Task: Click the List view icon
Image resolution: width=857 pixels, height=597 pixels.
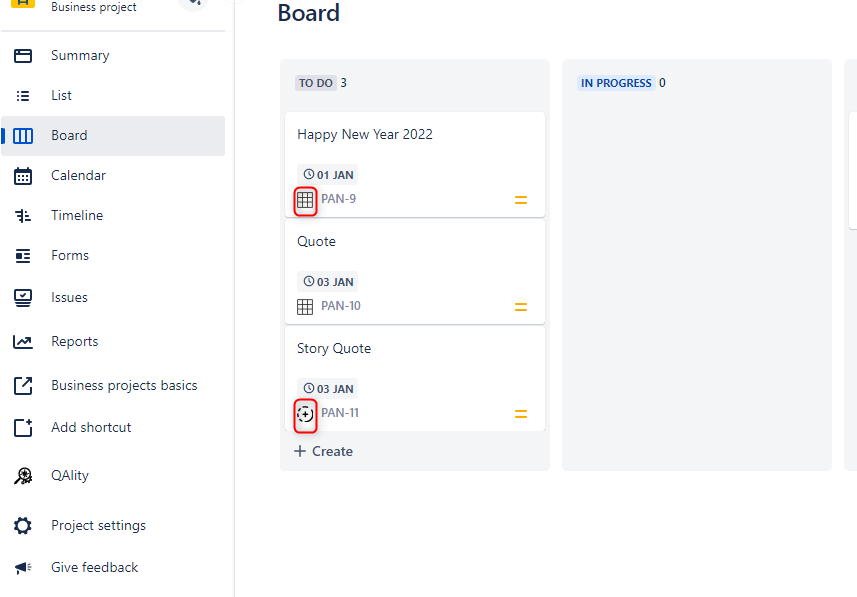Action: (23, 96)
